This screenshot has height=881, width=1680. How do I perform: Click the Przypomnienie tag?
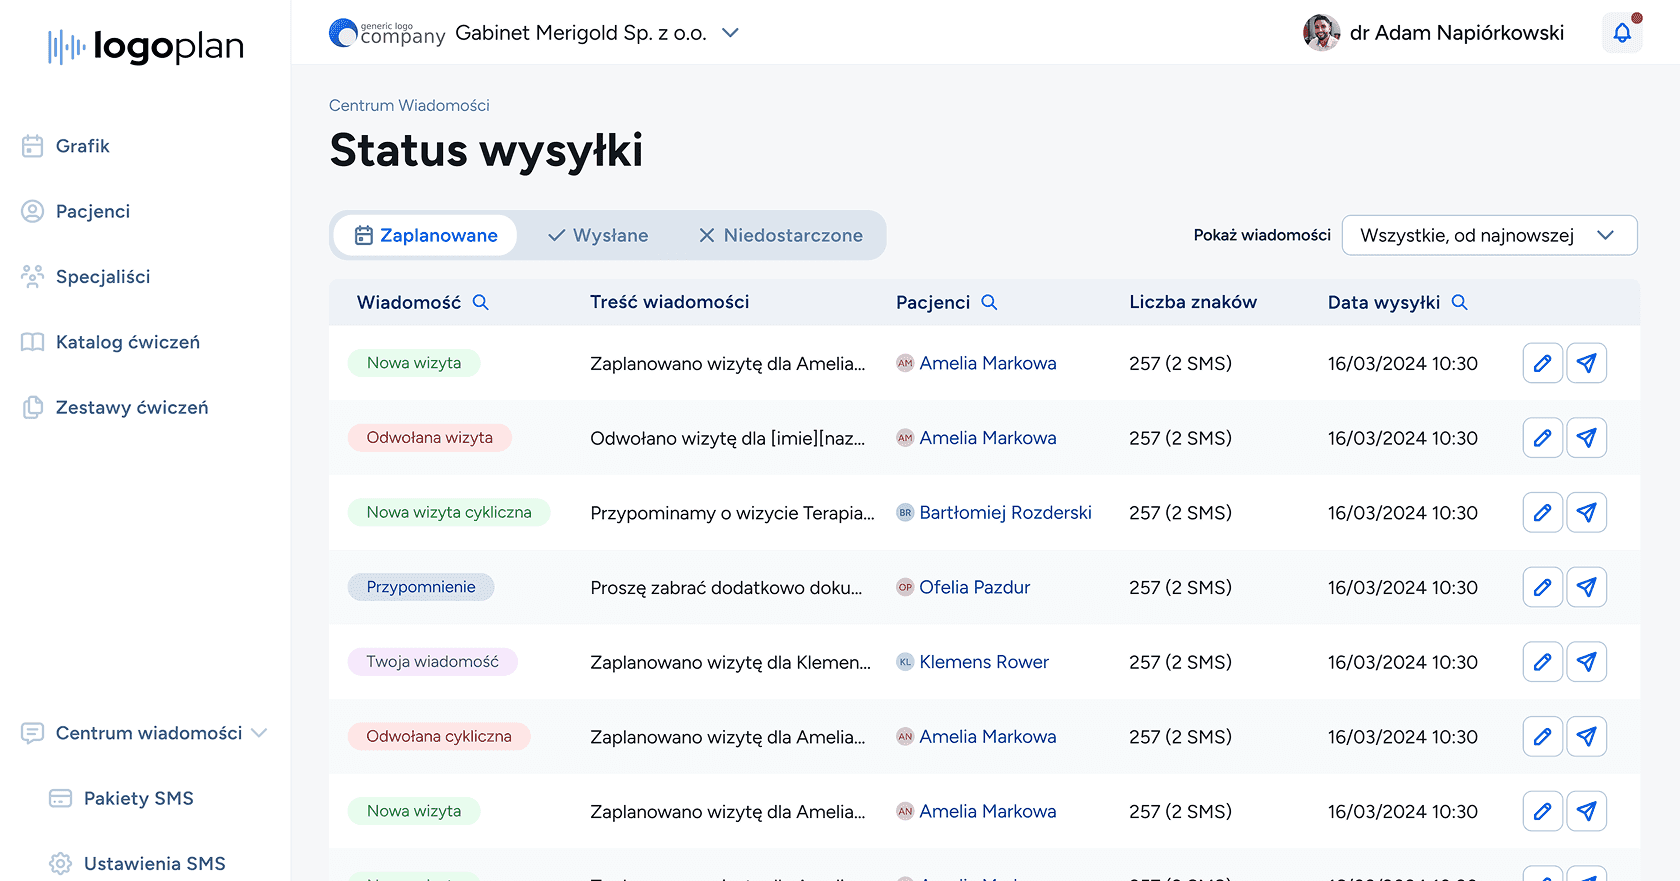[x=421, y=587]
